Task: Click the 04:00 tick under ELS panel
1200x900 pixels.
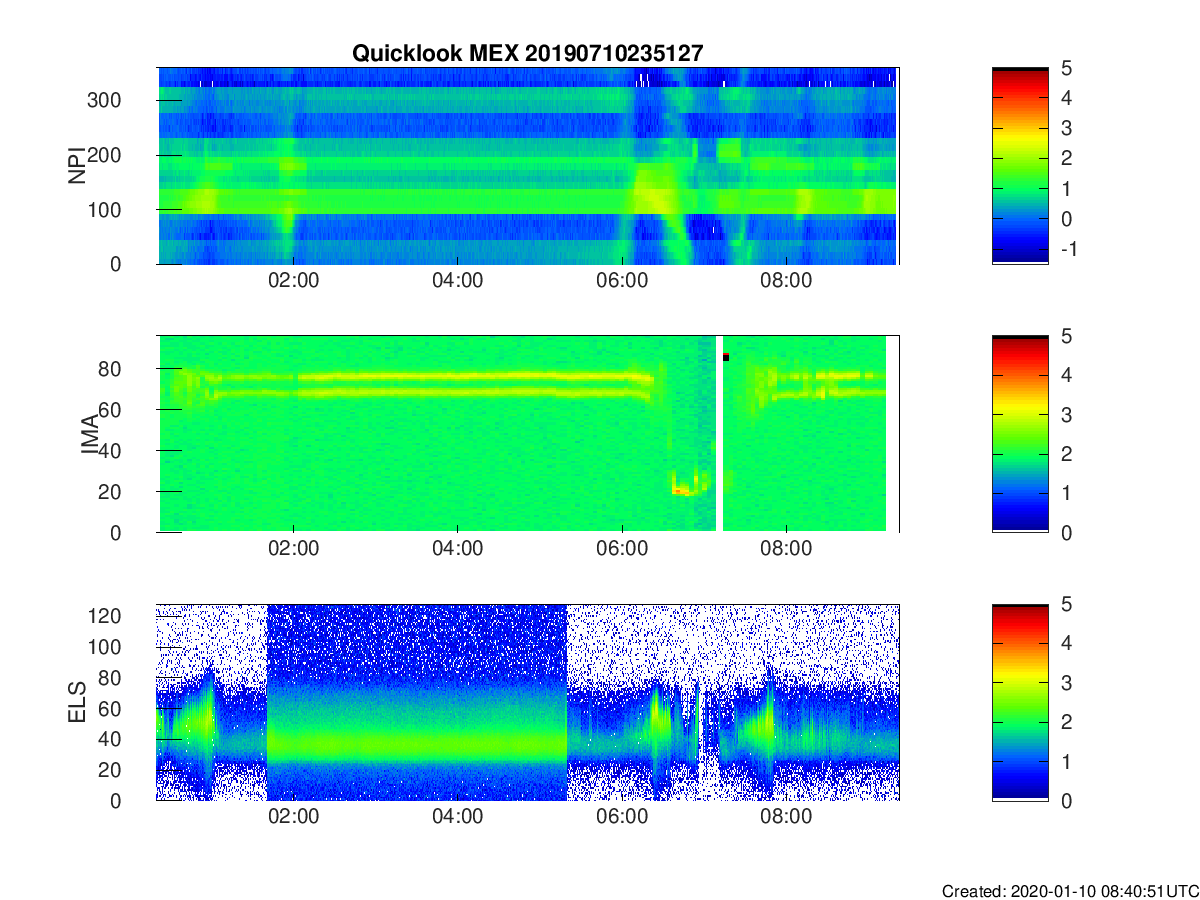Action: [x=457, y=817]
